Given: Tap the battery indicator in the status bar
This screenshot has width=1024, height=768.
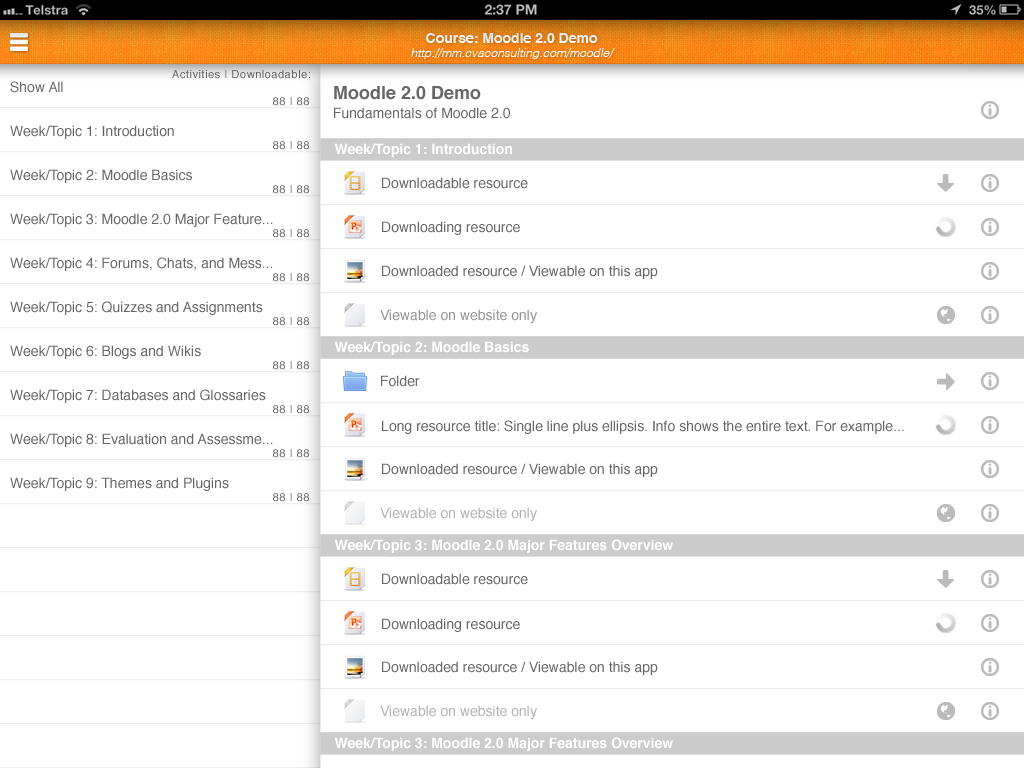Looking at the screenshot, I should (x=1009, y=10).
